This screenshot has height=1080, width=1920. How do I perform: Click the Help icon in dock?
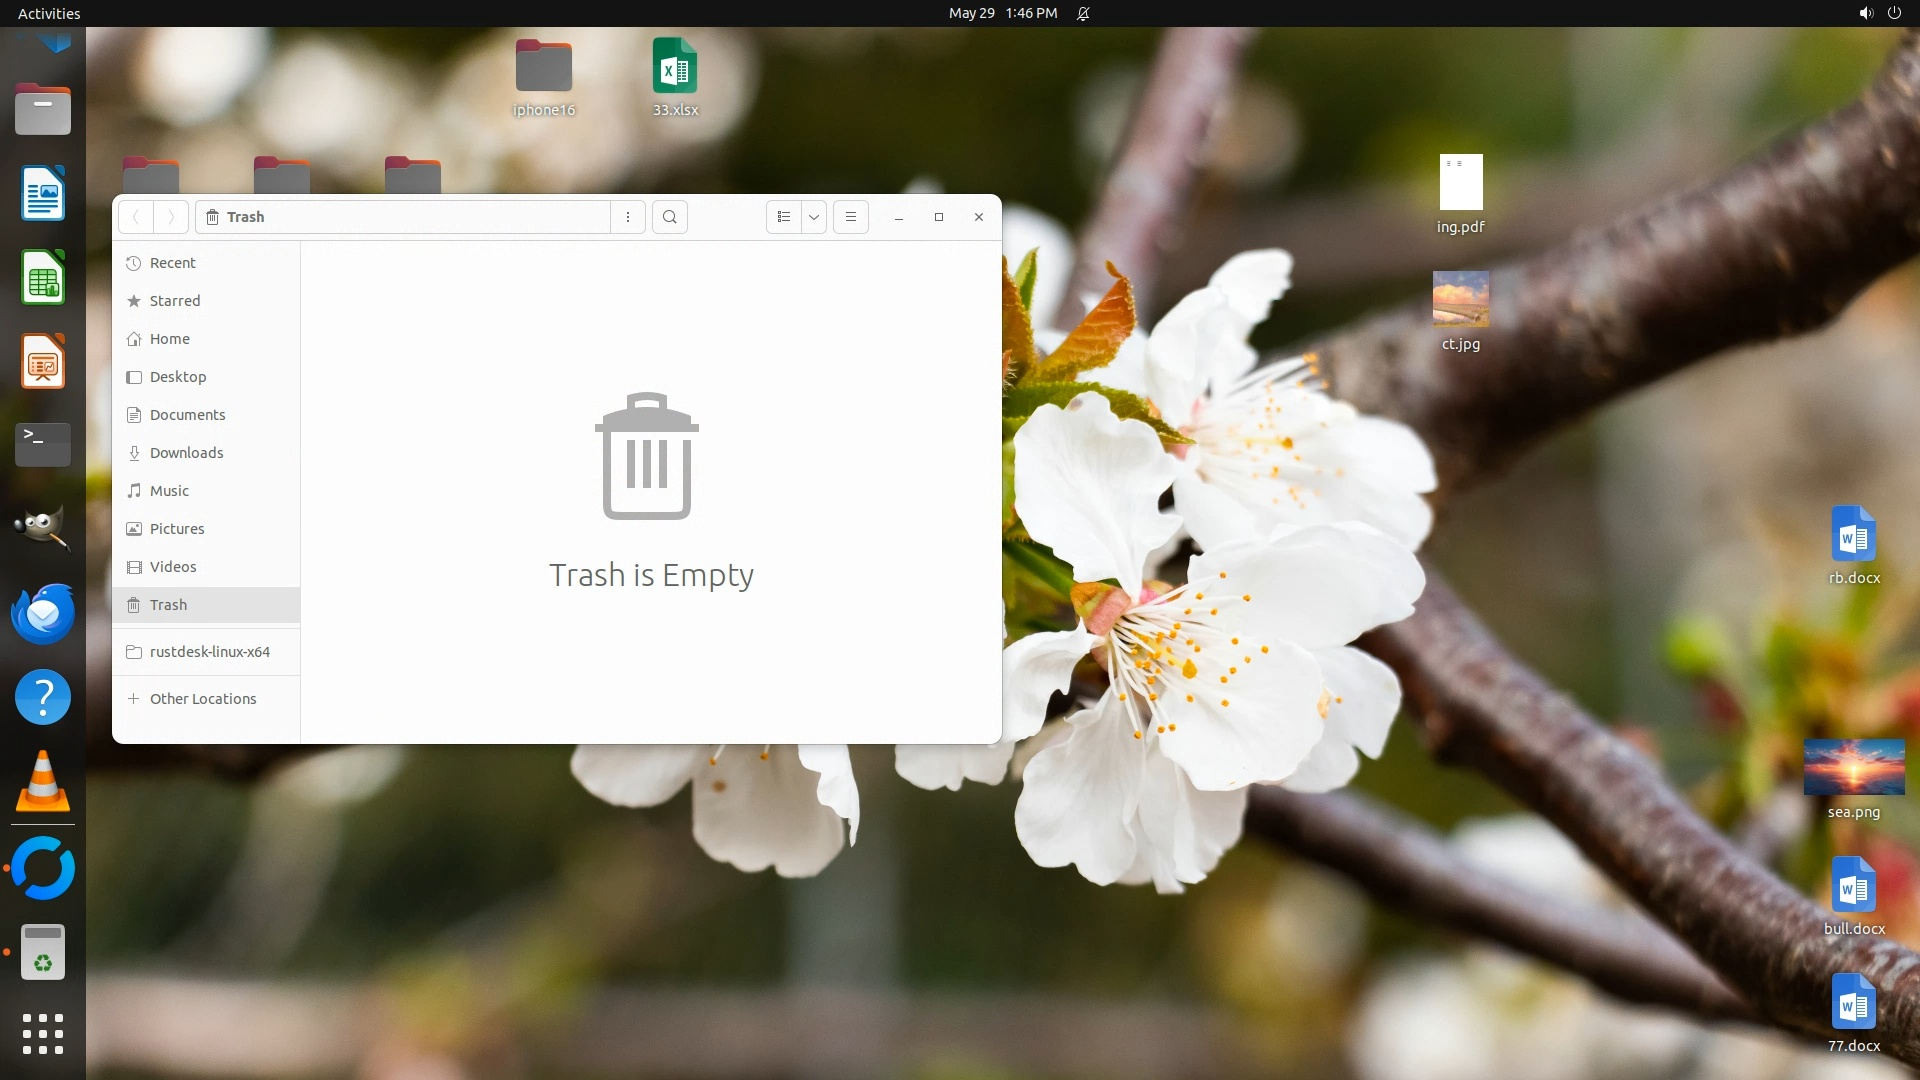coord(43,697)
